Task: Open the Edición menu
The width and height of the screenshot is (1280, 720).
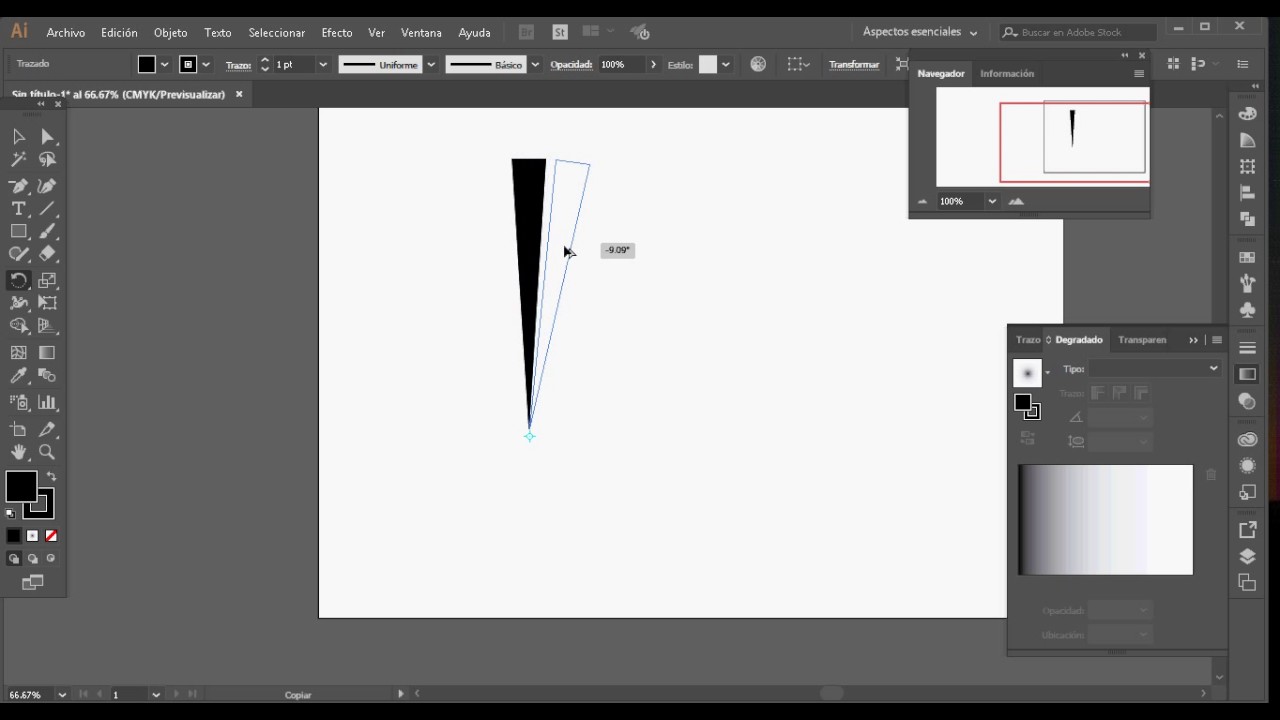Action: point(119,33)
